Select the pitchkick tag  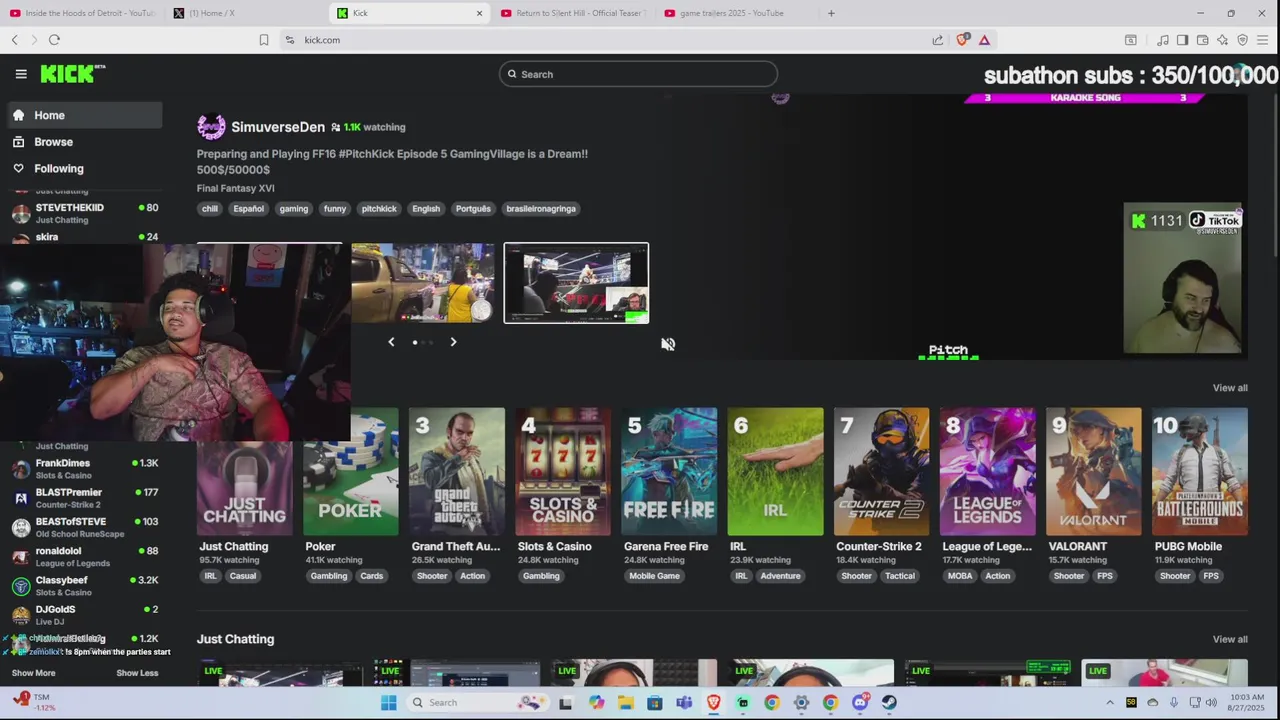point(379,209)
